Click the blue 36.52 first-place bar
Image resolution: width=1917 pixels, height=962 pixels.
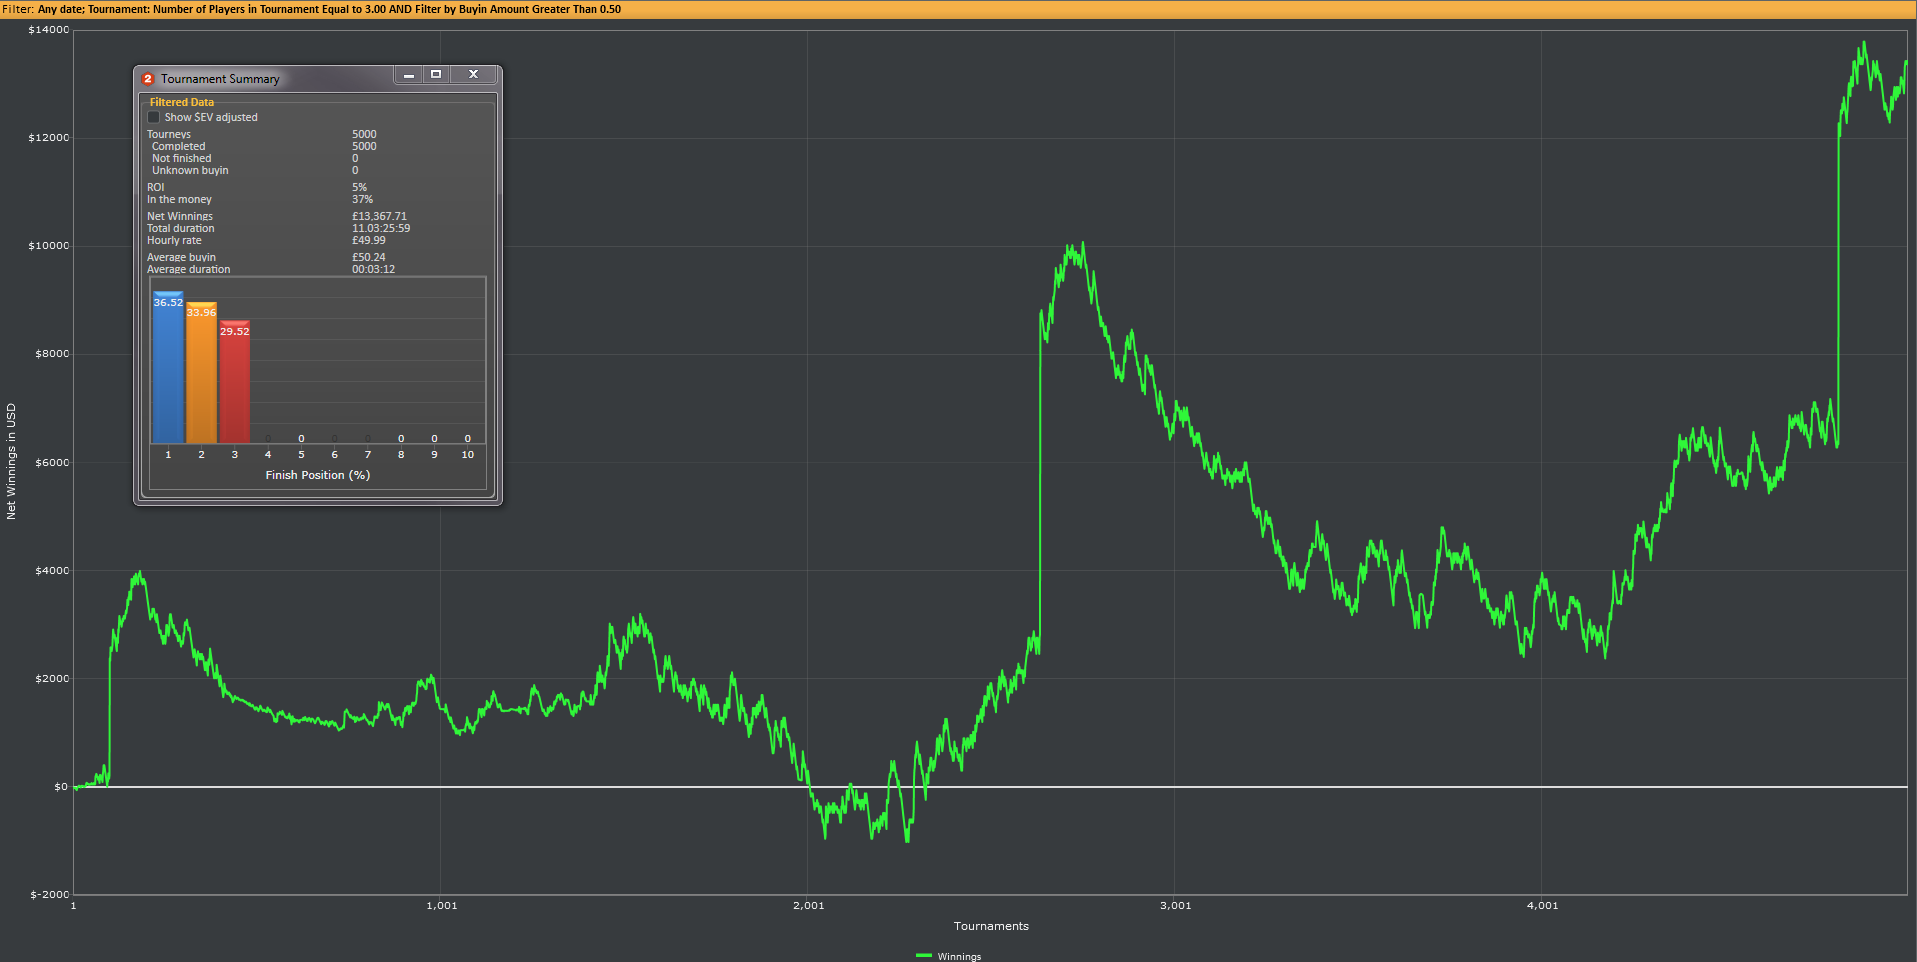[x=168, y=368]
